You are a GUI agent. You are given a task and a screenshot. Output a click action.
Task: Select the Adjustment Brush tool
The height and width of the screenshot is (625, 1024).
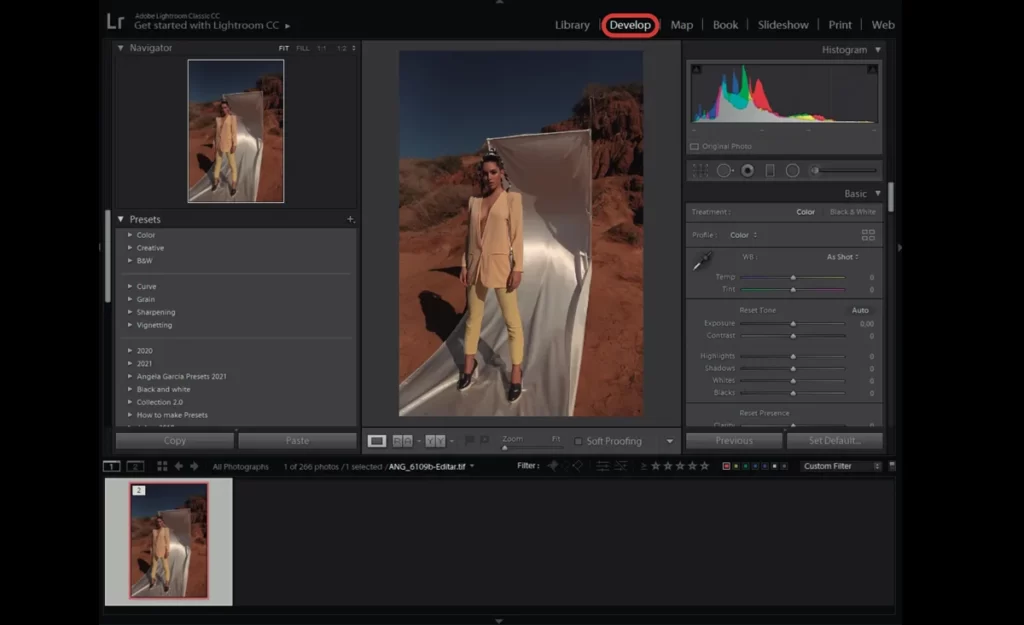click(844, 170)
